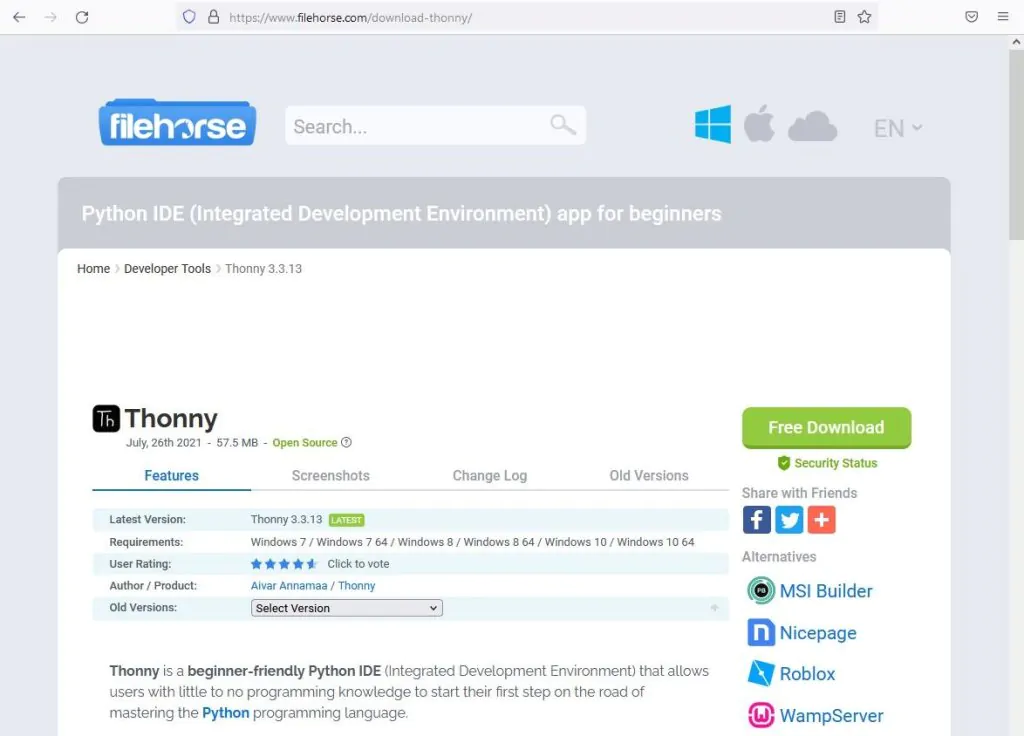
Task: Rate with the fifth star
Action: click(312, 564)
